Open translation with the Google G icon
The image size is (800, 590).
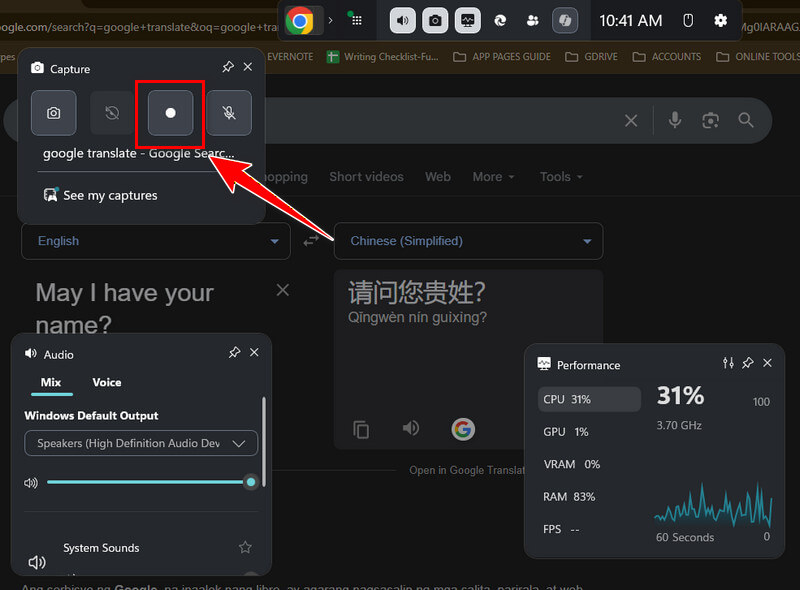pyautogui.click(x=463, y=428)
